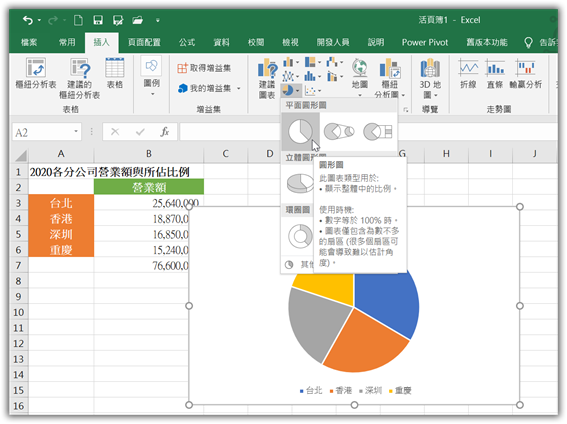Screen dimensions: 567x424
Task: Insert a 表格 table
Action: point(115,73)
